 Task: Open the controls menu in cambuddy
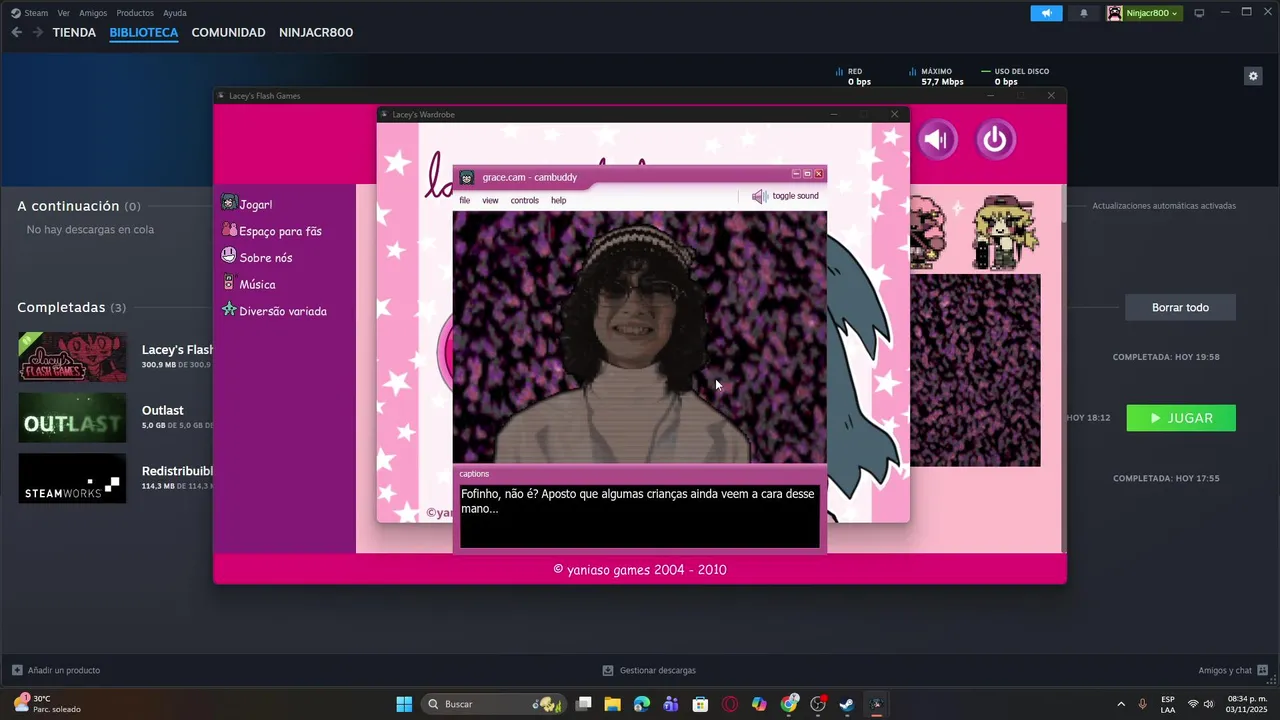[525, 200]
